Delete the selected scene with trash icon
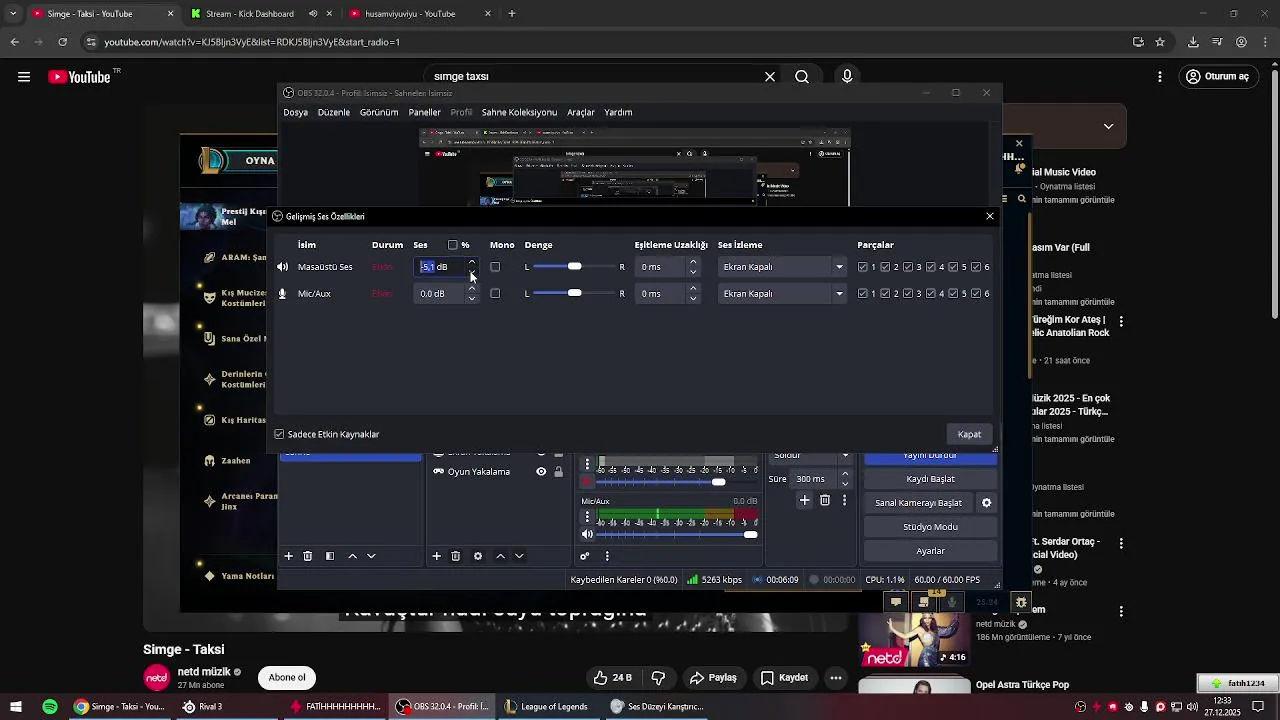 click(308, 556)
